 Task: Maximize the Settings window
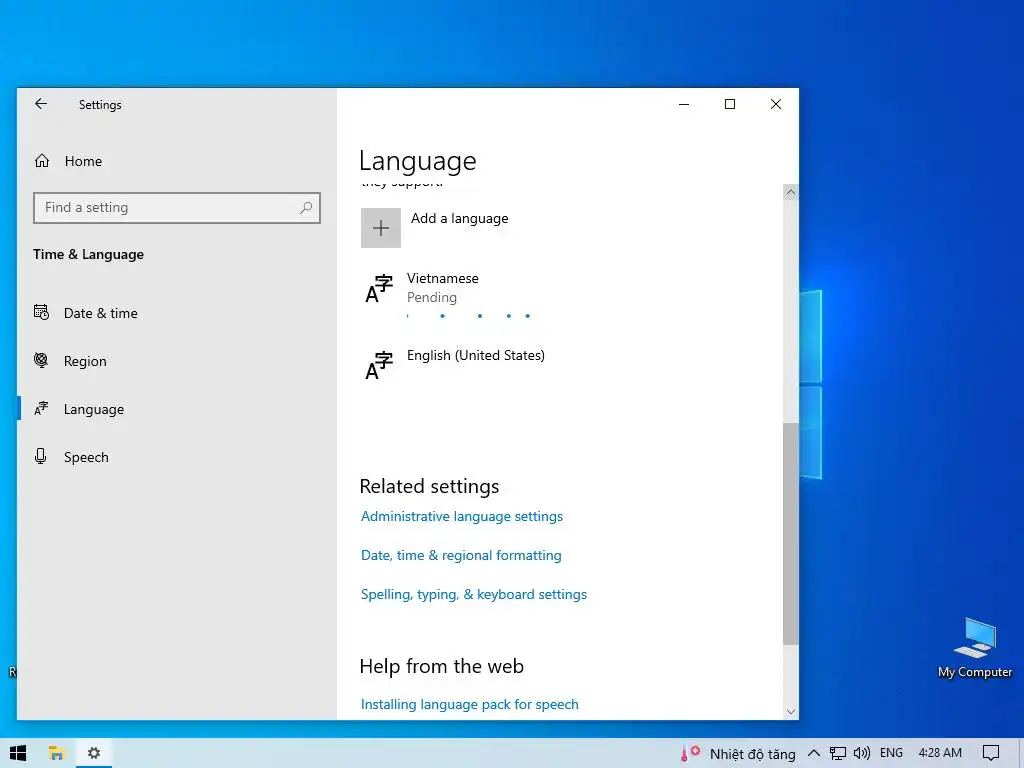[730, 104]
